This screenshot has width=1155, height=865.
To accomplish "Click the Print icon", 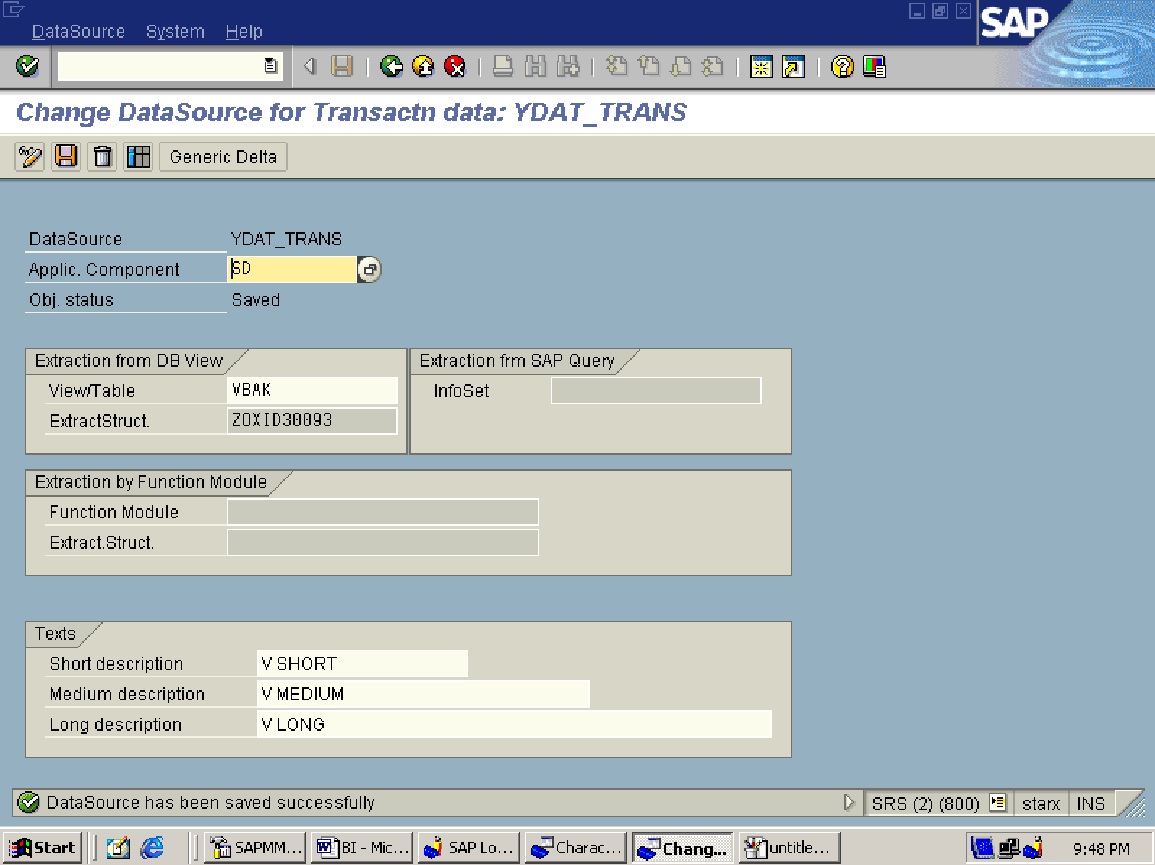I will (x=503, y=66).
